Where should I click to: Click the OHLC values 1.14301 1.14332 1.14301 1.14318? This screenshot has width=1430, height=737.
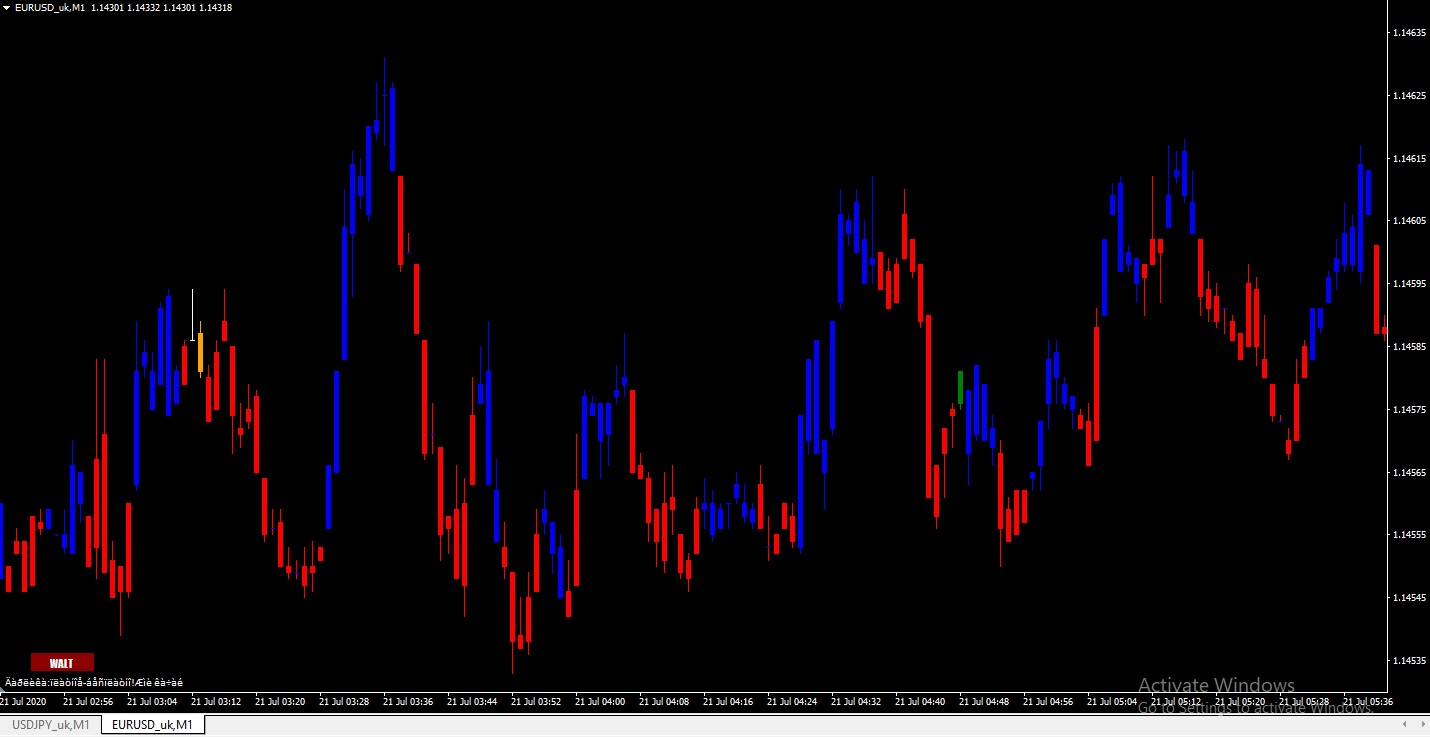161,8
